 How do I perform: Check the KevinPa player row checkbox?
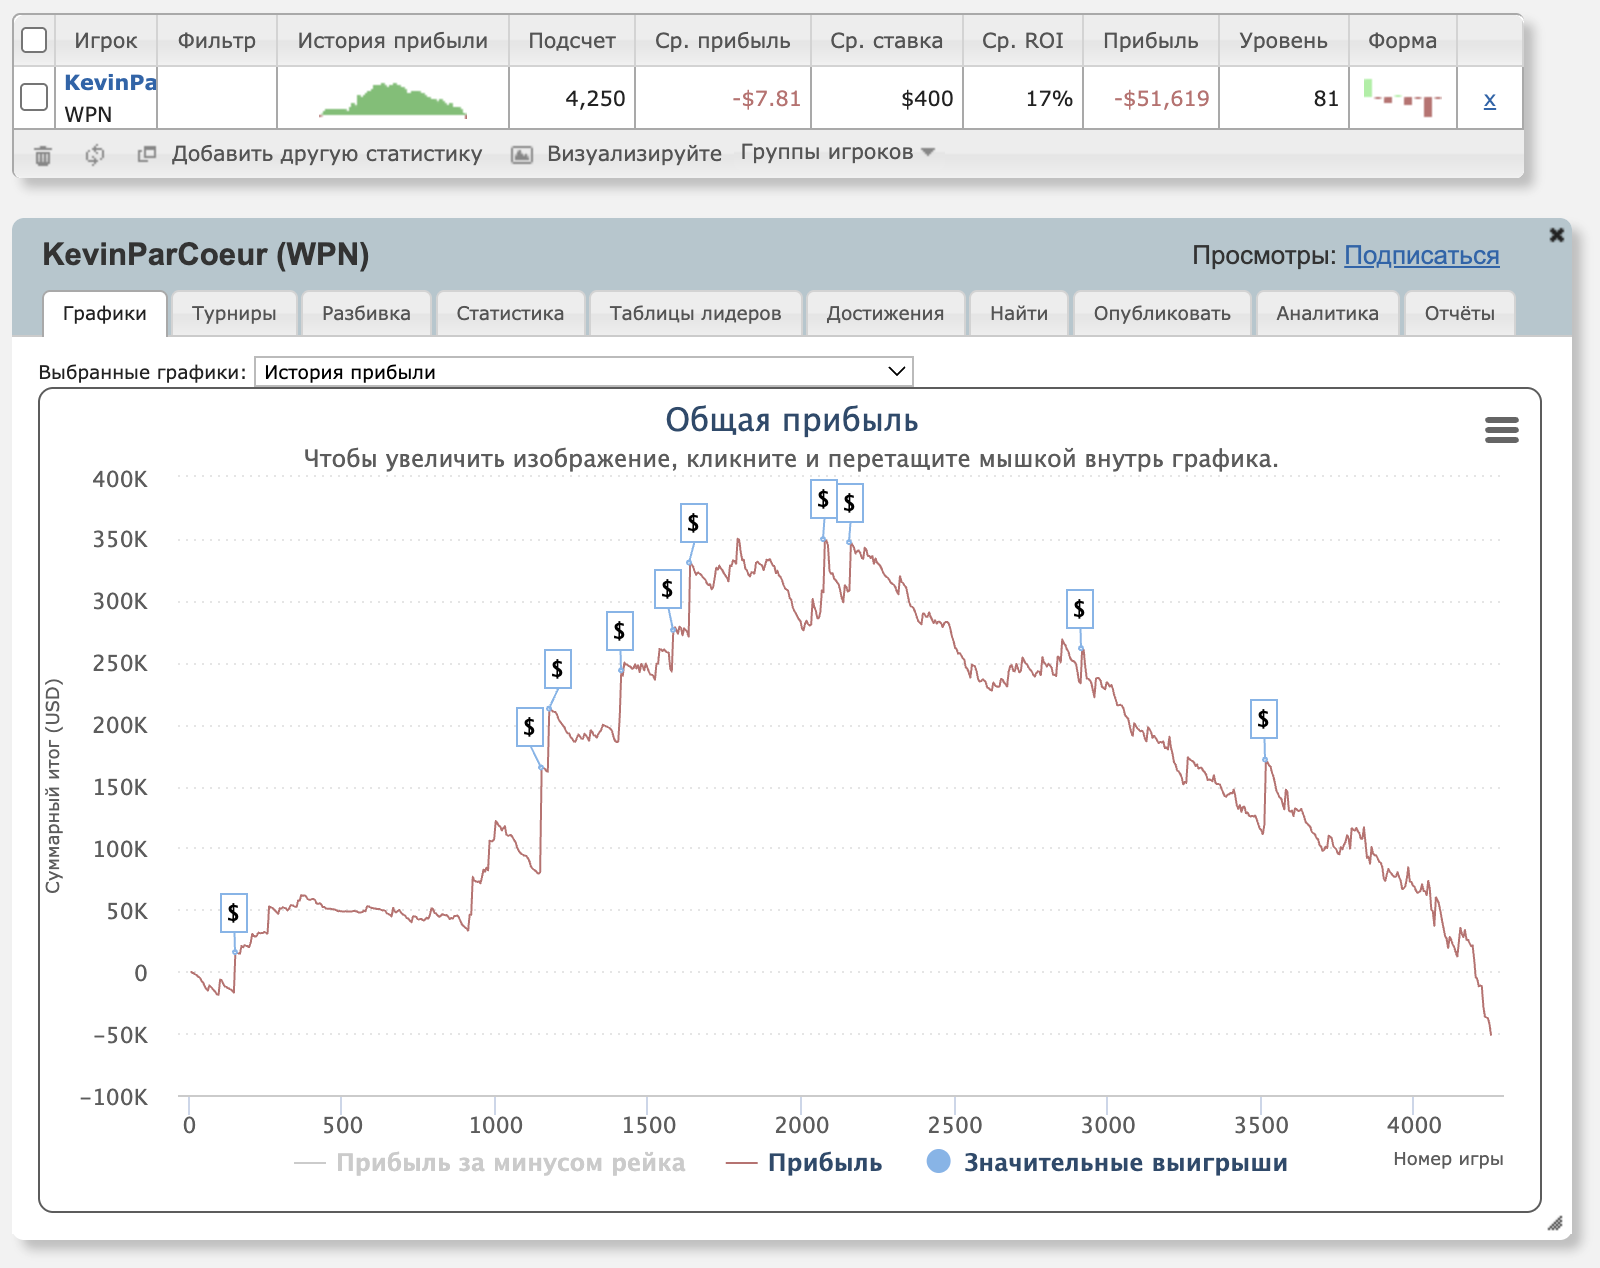coord(34,97)
